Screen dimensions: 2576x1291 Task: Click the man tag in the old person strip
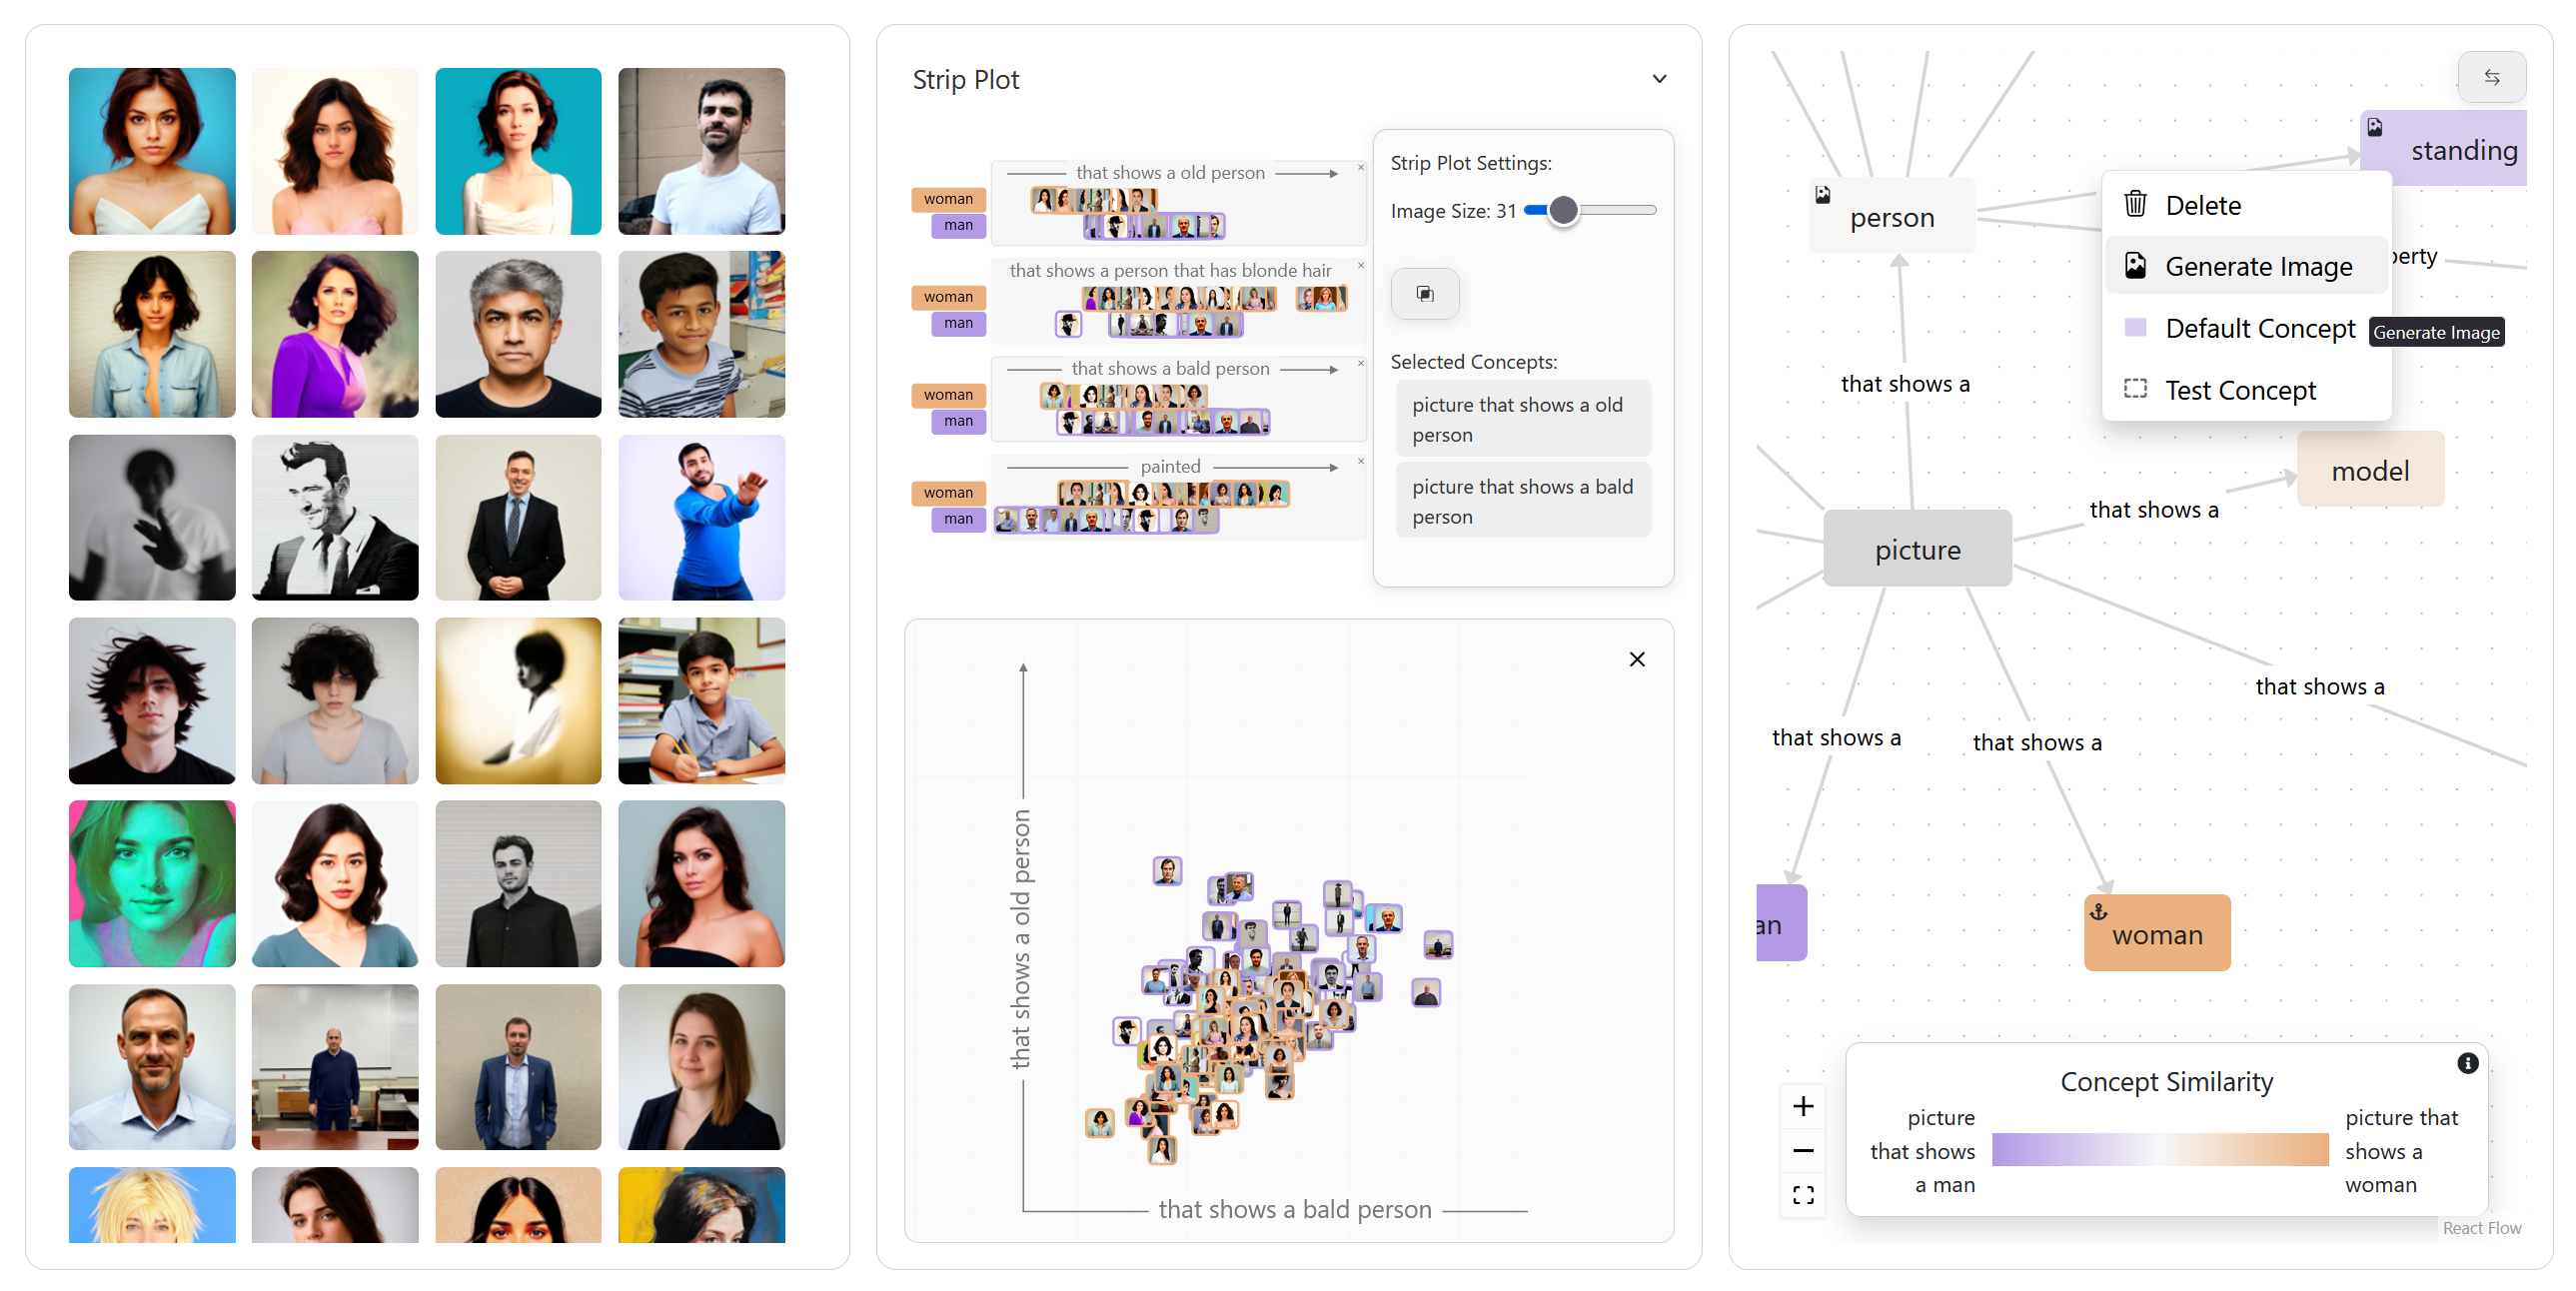tap(958, 225)
